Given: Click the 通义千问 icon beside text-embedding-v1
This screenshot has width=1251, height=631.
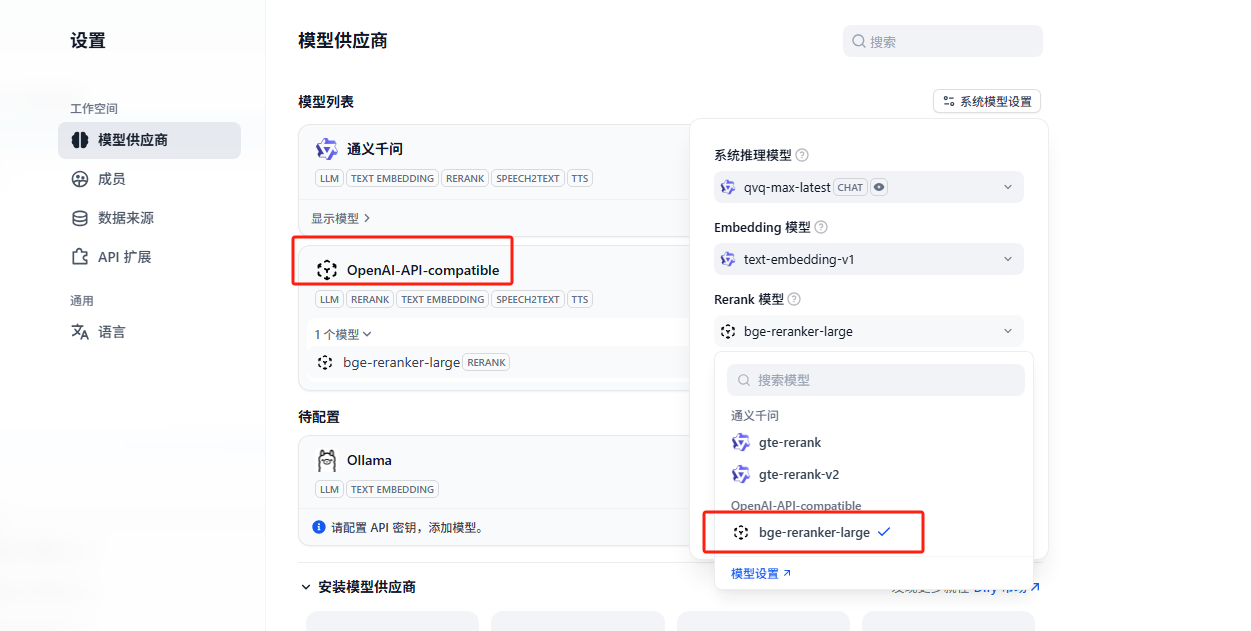Looking at the screenshot, I should [x=728, y=259].
